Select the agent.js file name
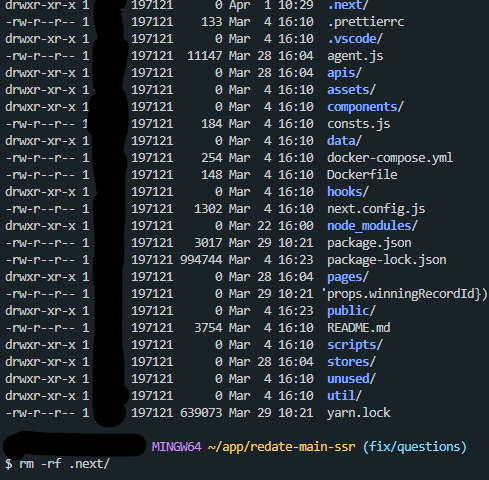This screenshot has width=489, height=480. coord(355,56)
